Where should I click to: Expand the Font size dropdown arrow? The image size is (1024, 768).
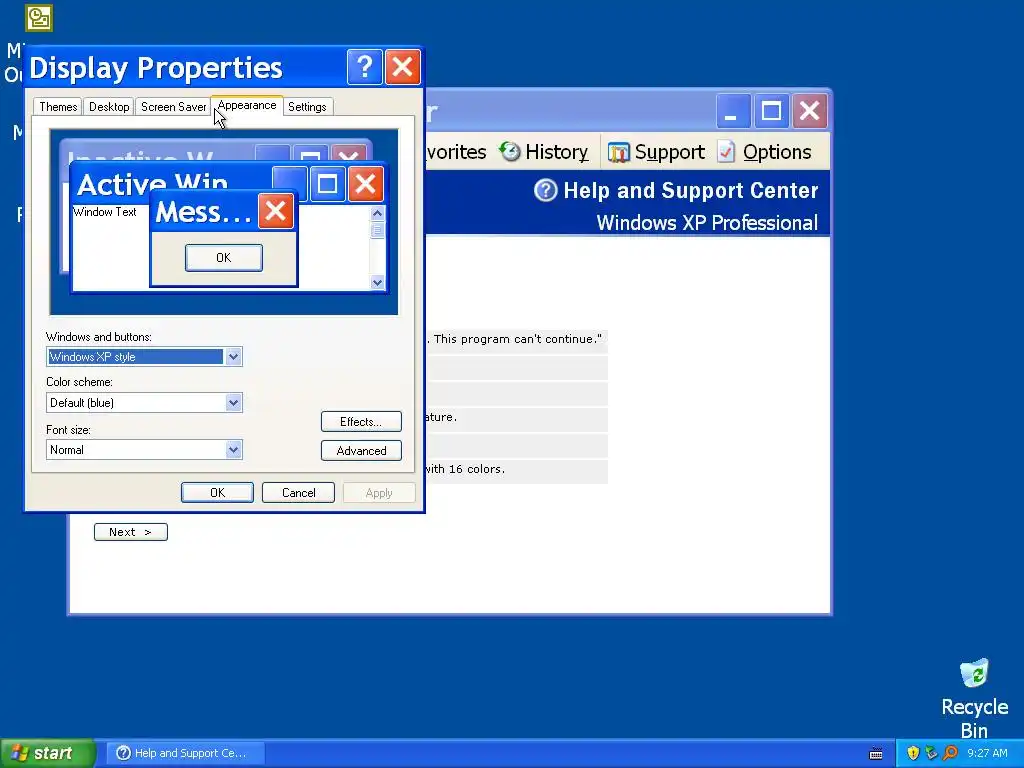[233, 449]
